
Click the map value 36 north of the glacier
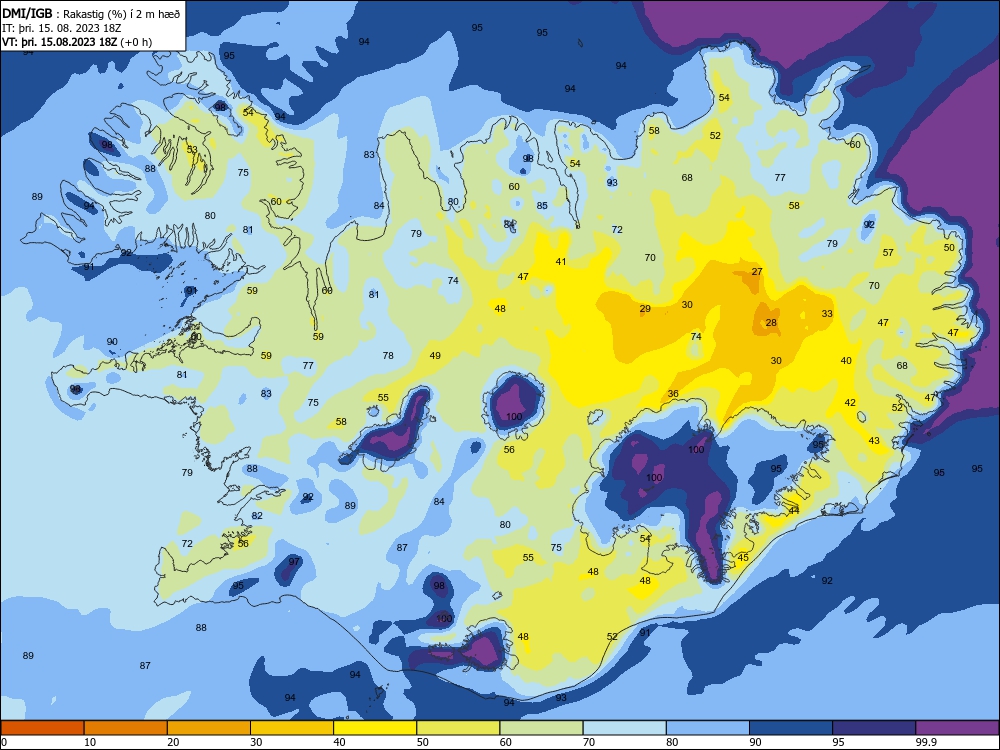[x=673, y=393]
